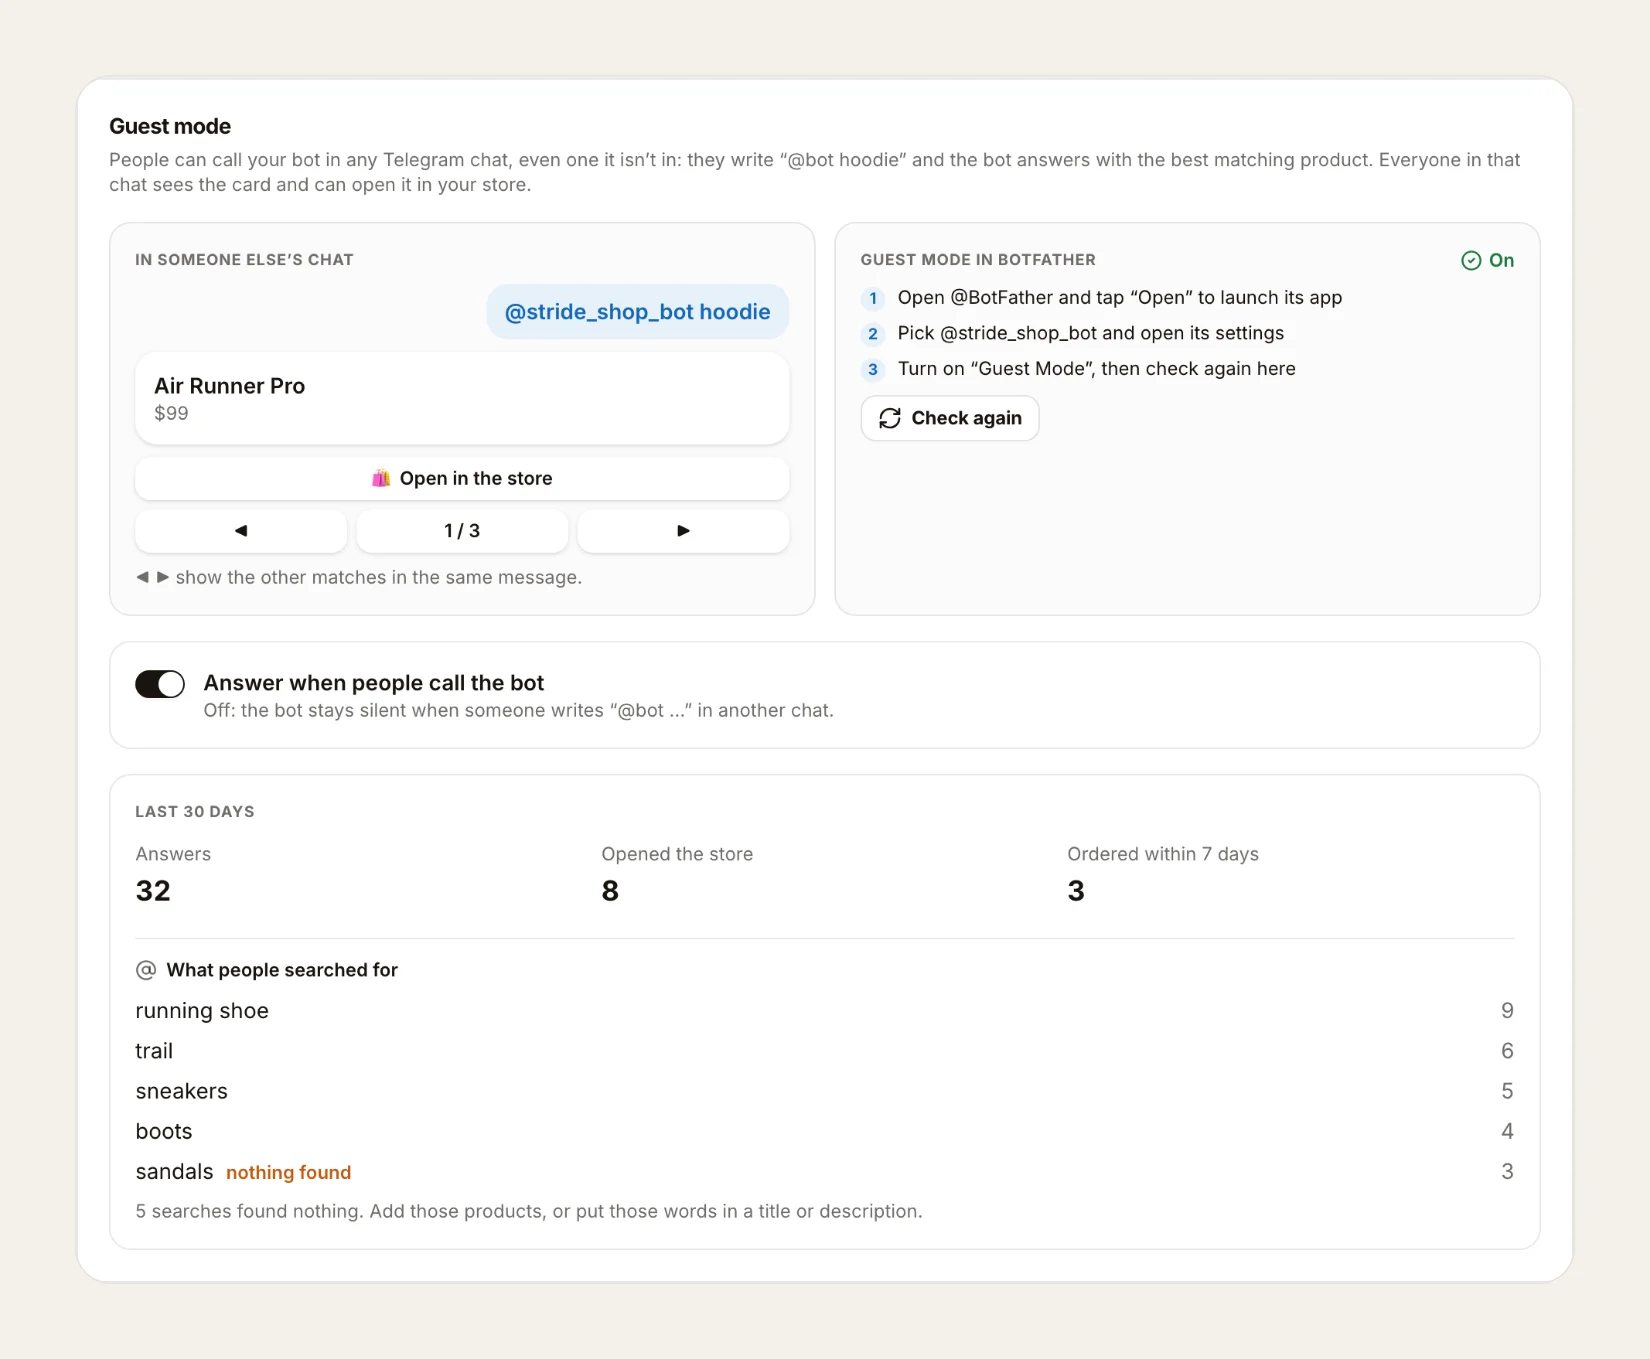Click the refresh icon in Check again
Screen dimensions: 1650x1359
[890, 418]
